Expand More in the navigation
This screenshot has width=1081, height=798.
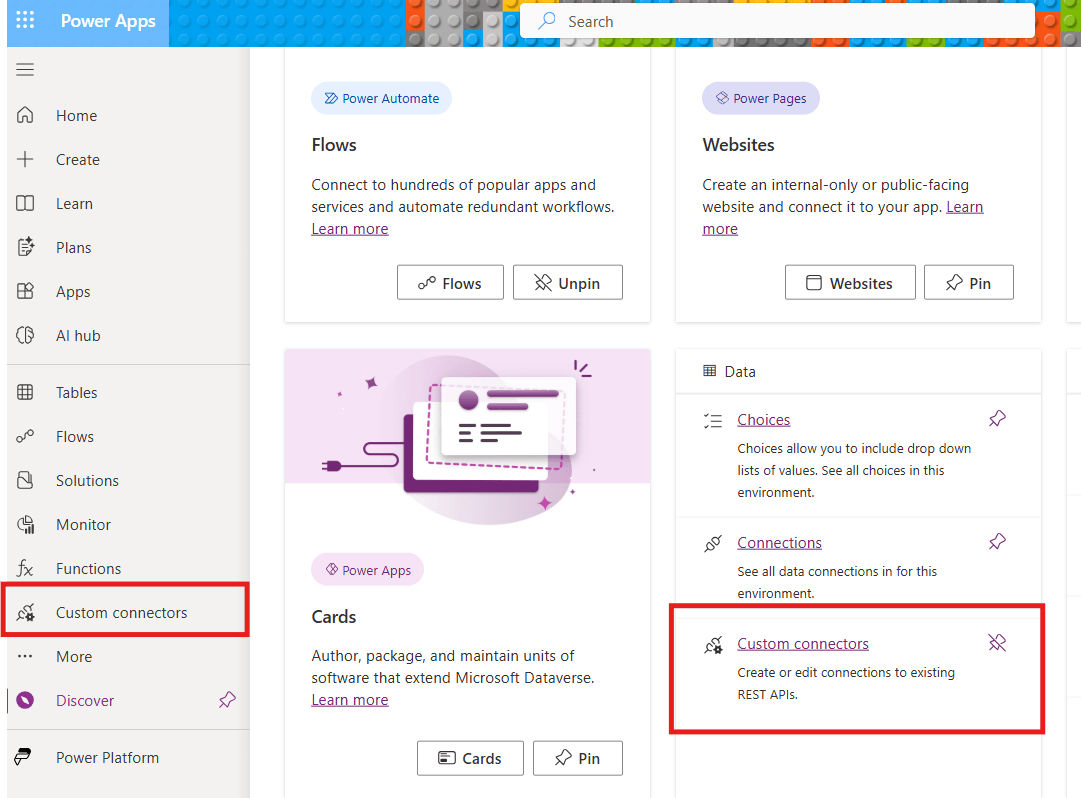[x=128, y=657]
